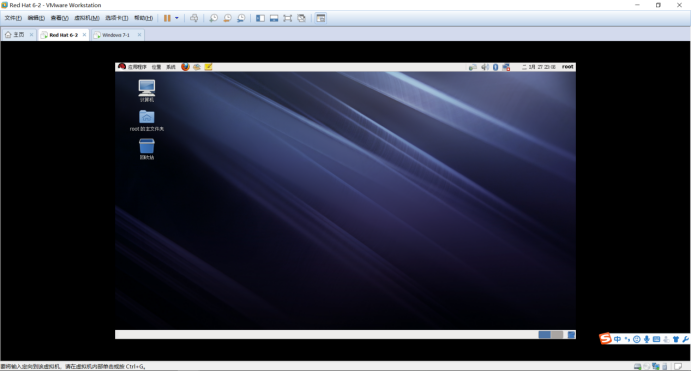Screen dimensions: 692x372
Task: Toggle punctuation mode in Sogou bar
Action: (x=627, y=339)
